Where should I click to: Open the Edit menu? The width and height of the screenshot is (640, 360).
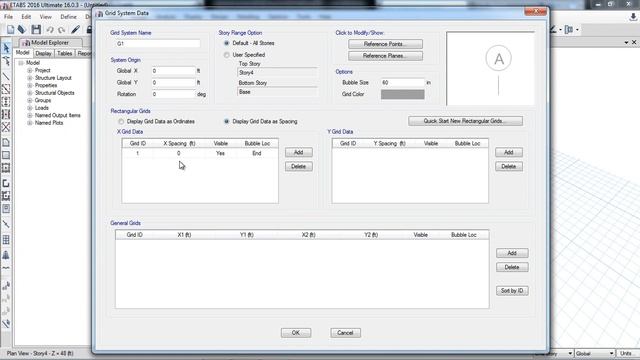(26, 17)
